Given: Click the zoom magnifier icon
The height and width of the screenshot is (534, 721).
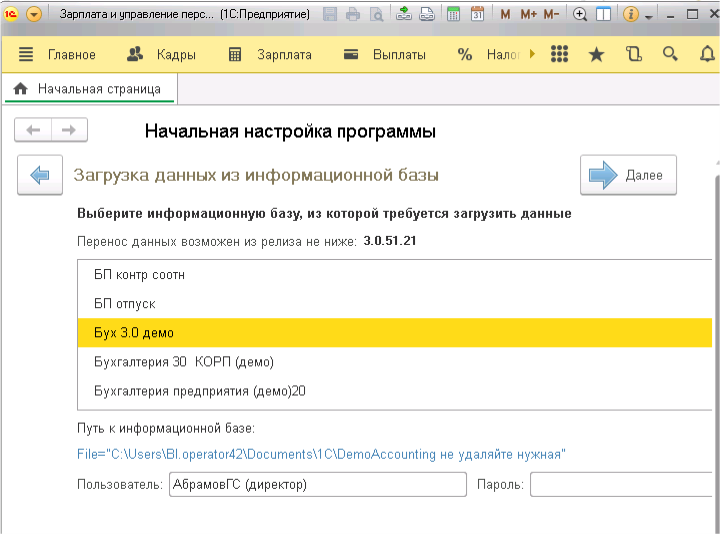Looking at the screenshot, I should point(580,15).
